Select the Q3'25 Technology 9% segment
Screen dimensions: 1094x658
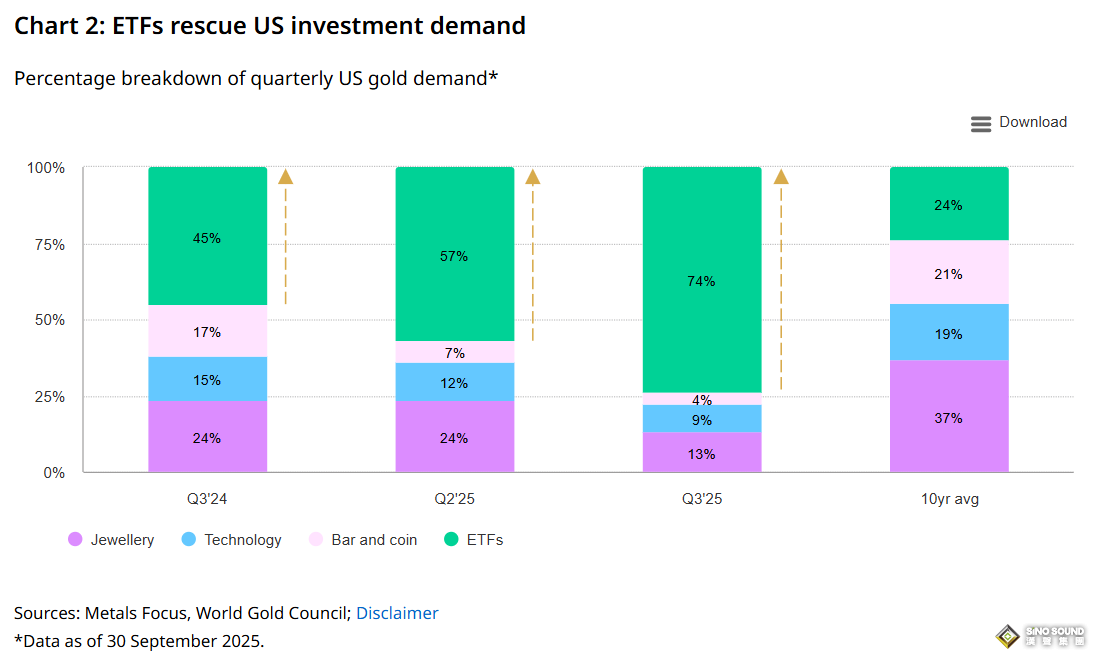[x=701, y=418]
